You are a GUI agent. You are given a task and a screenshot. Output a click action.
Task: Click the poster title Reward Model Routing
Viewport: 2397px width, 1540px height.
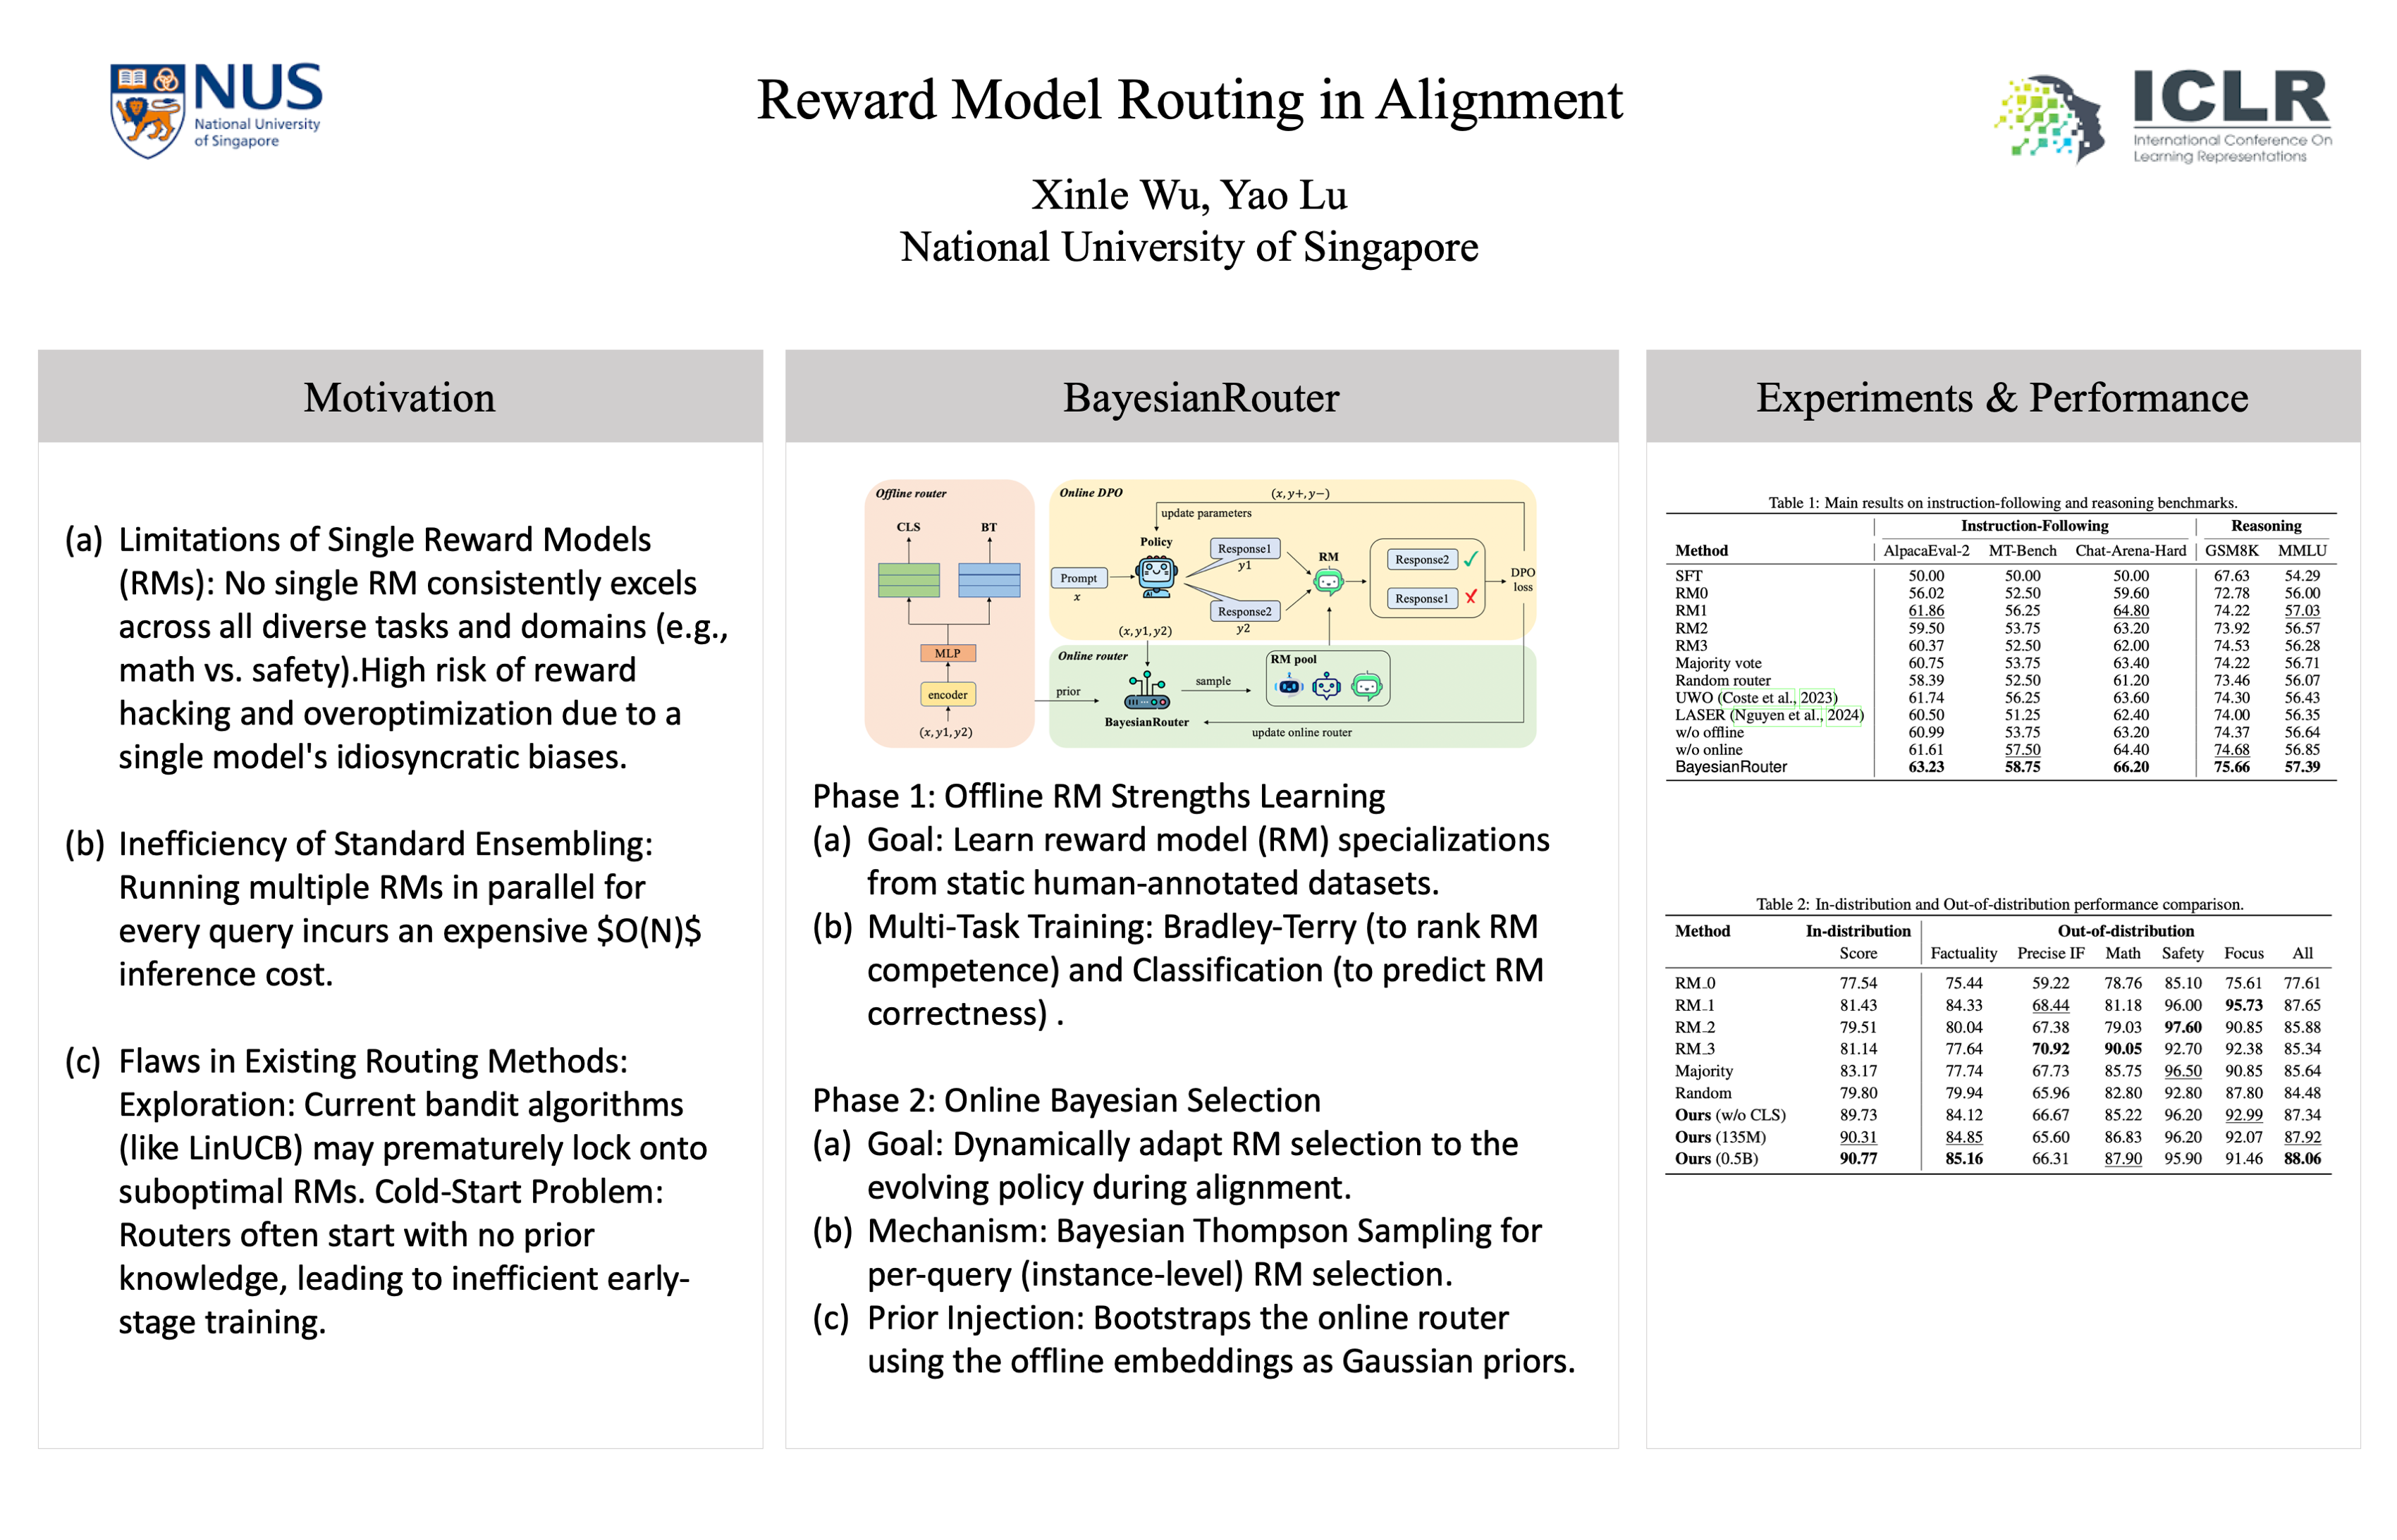(x=1189, y=100)
